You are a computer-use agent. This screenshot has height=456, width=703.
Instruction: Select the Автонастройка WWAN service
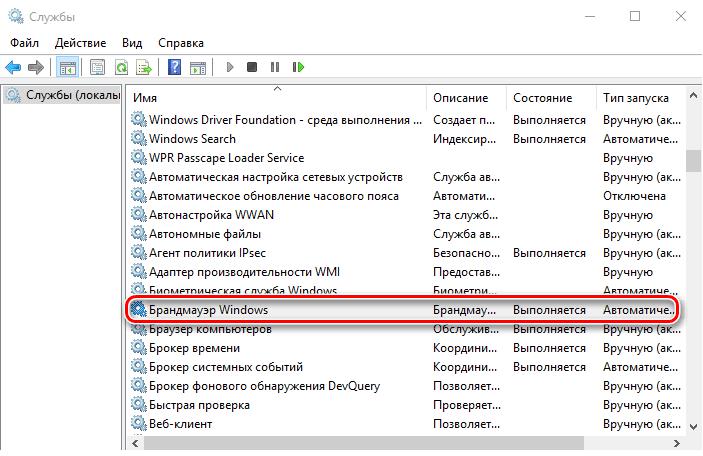pyautogui.click(x=211, y=215)
